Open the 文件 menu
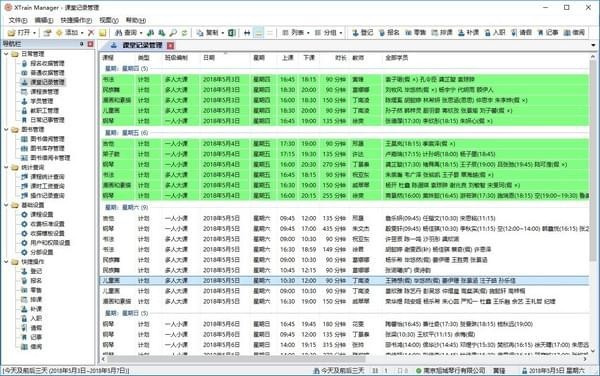The width and height of the screenshot is (600, 376). pos(18,20)
